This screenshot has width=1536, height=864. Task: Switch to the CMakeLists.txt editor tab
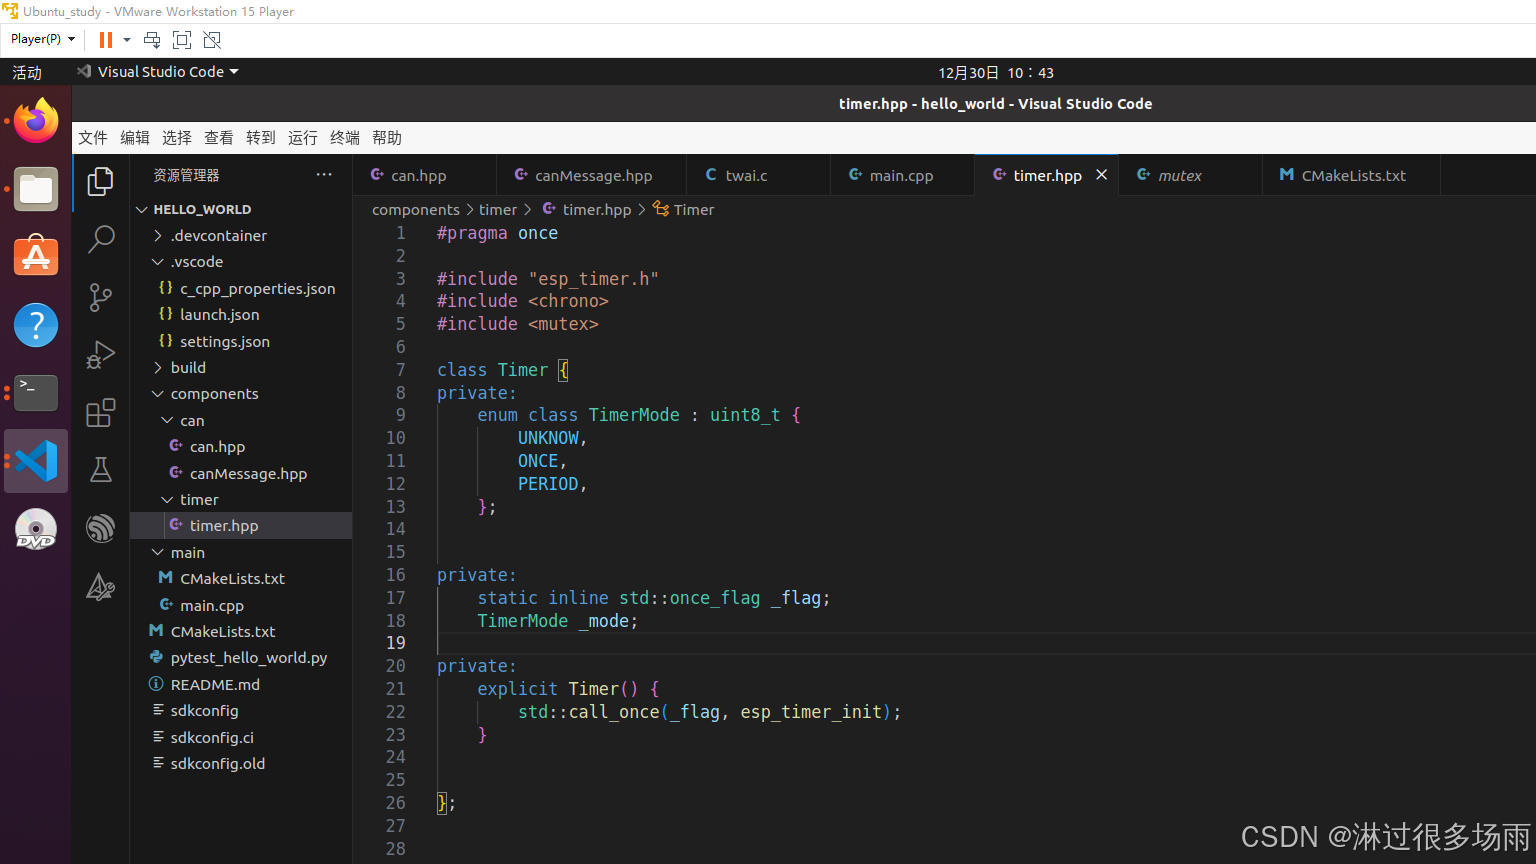pyautogui.click(x=1351, y=175)
